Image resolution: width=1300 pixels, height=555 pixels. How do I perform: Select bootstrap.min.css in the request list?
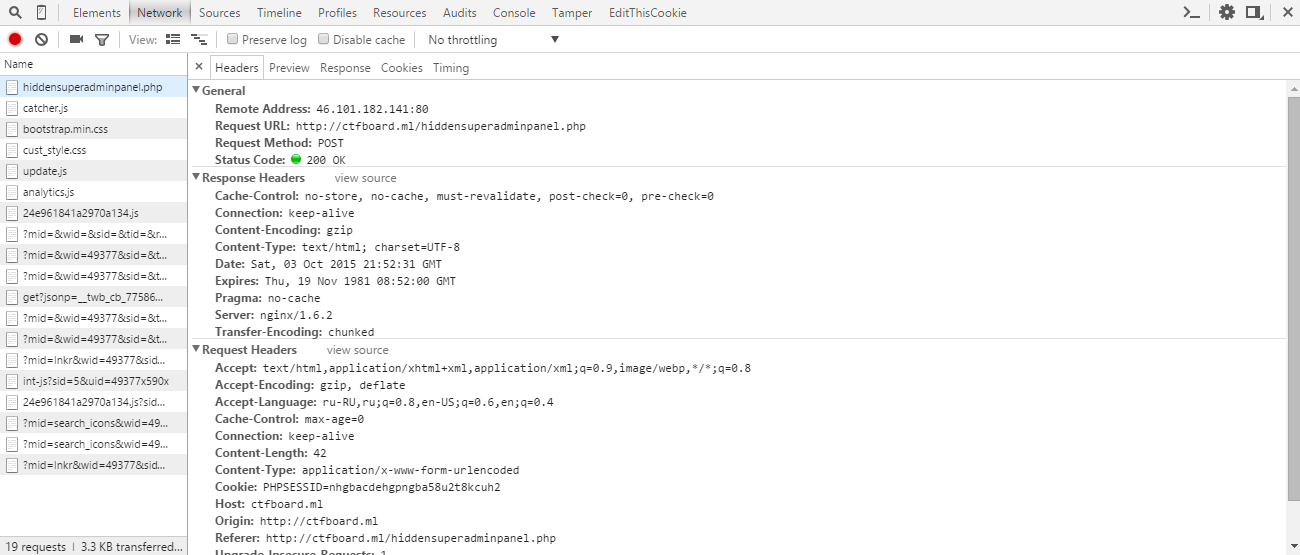[65, 129]
